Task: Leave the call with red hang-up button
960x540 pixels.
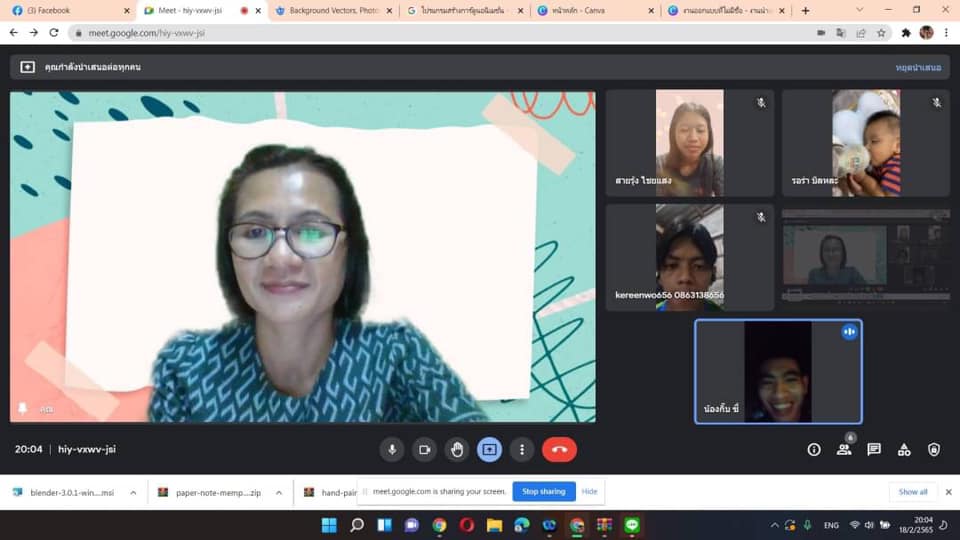Action: 559,450
